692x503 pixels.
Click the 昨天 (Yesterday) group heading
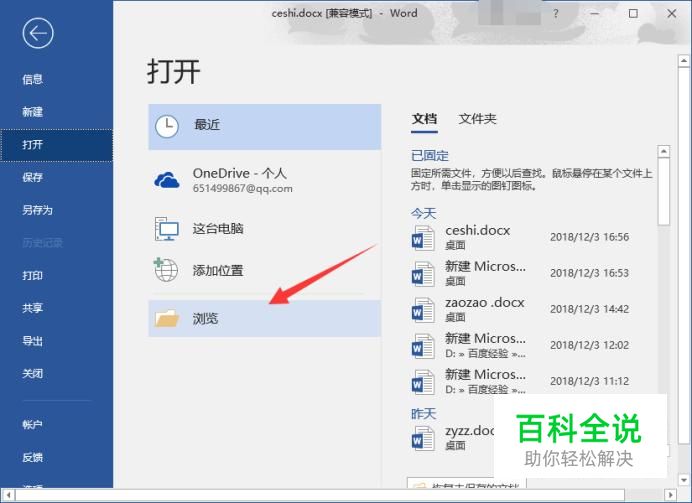tap(423, 414)
